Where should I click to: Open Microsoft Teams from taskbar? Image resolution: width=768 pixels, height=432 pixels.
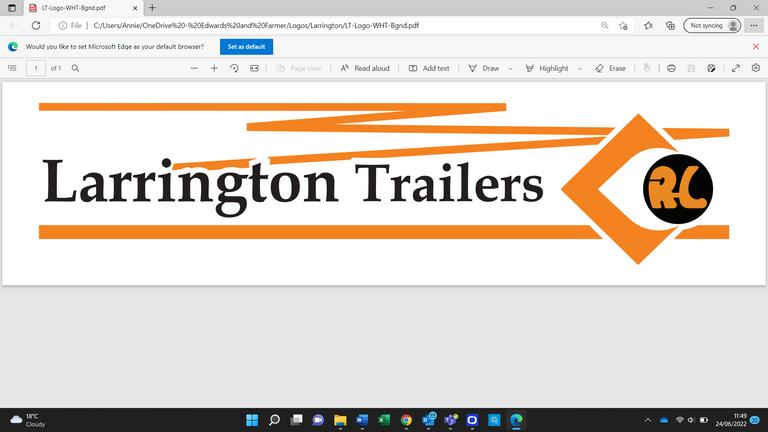click(450, 420)
